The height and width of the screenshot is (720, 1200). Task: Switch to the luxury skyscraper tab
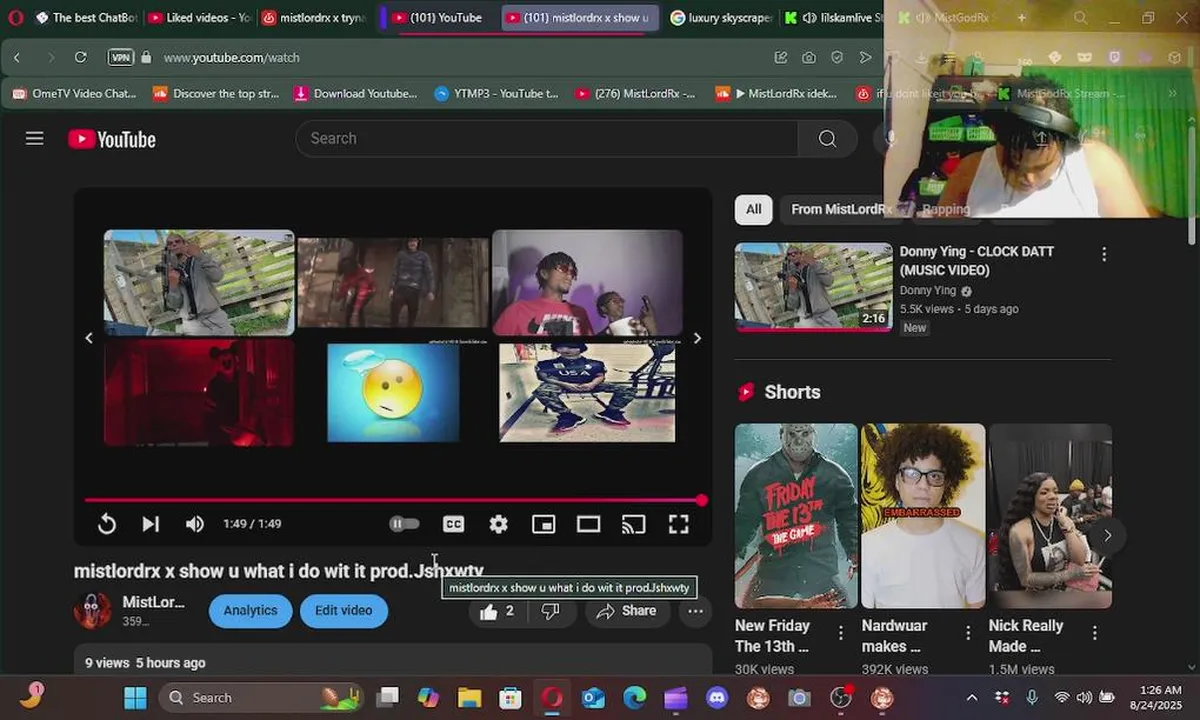(722, 18)
